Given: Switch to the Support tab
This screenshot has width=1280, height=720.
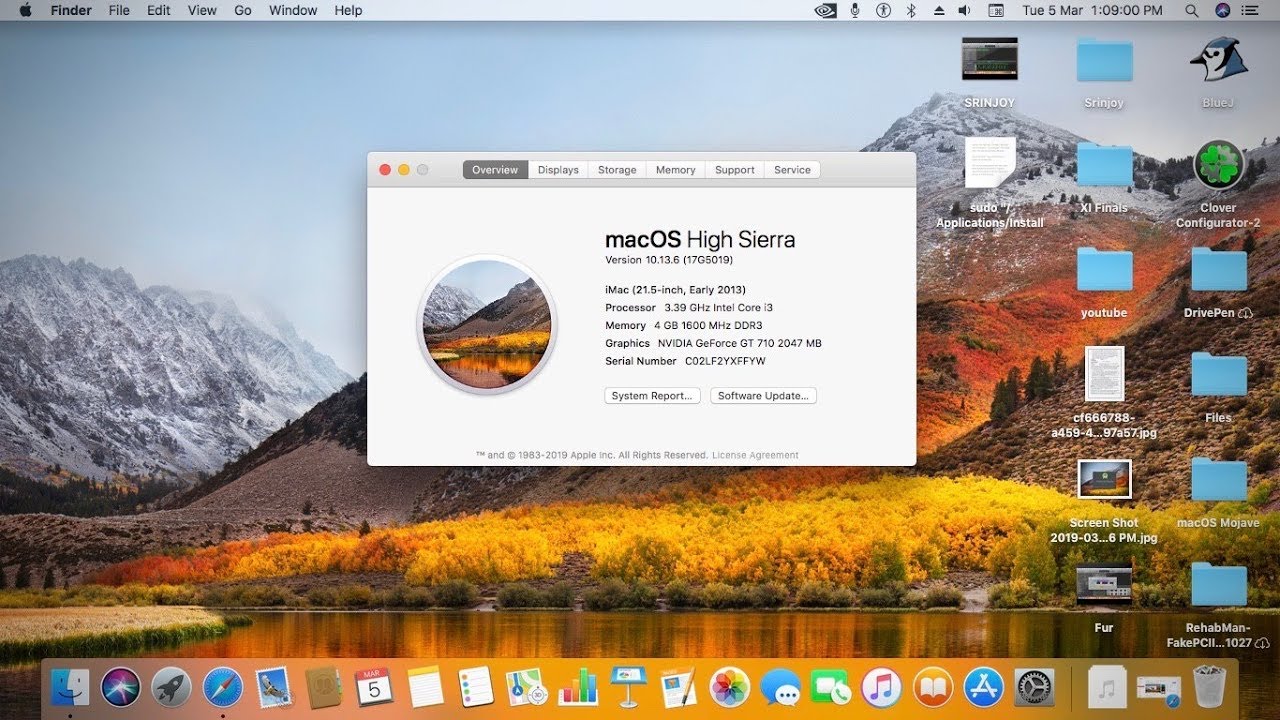Looking at the screenshot, I should pyautogui.click(x=735, y=170).
